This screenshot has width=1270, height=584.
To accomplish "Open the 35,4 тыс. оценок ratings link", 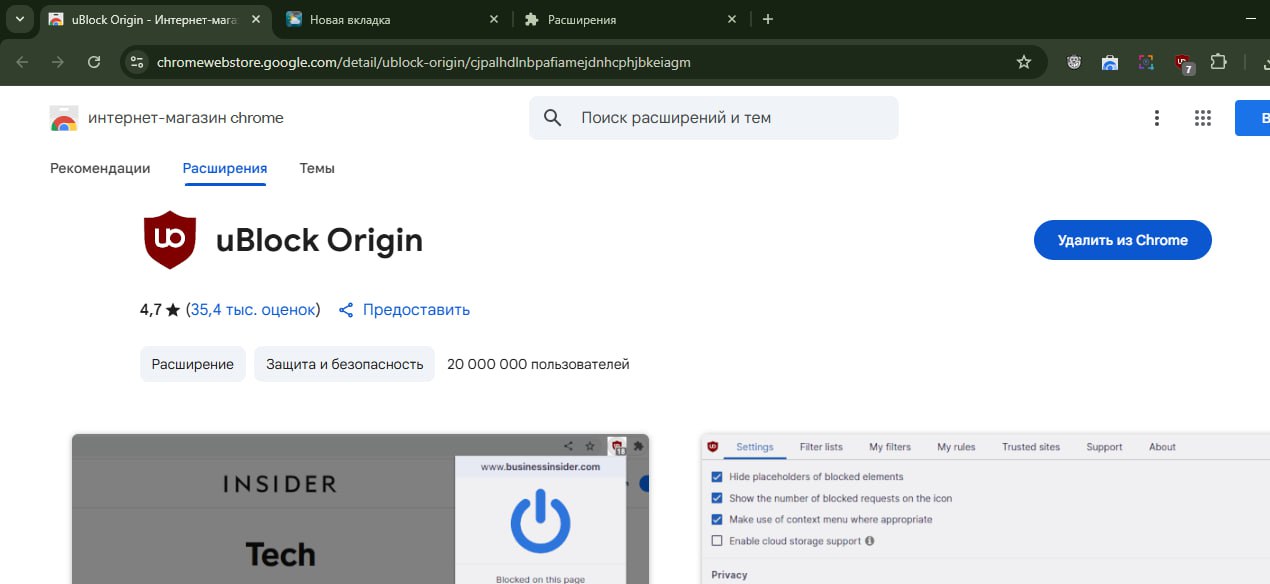I will pos(253,310).
